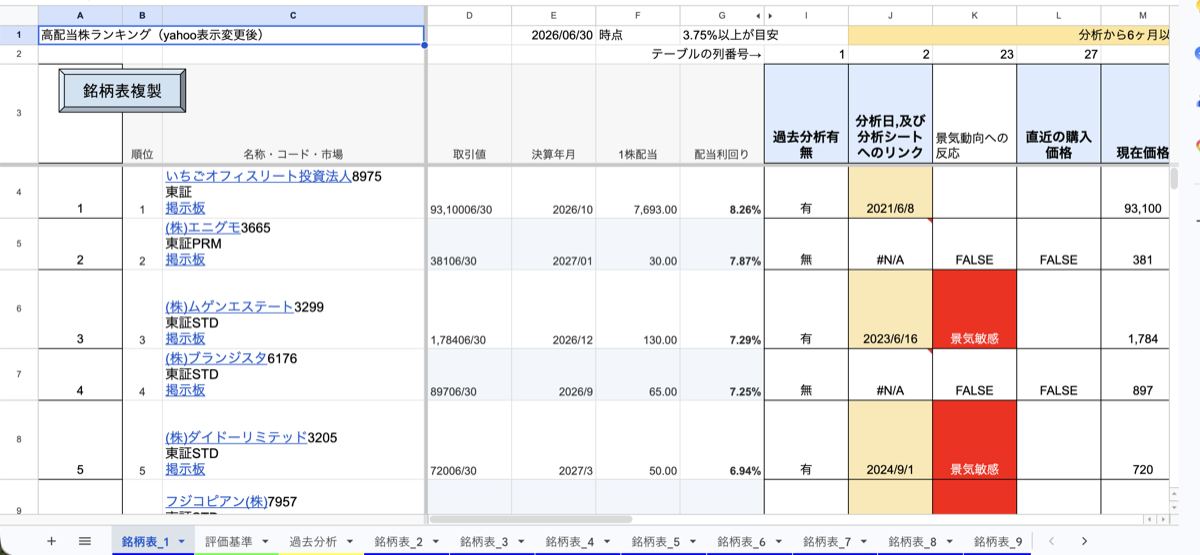Viewport: 1200px width, 555px height.
Task: Open the 掲示板 link under ダイドーリミテッド
Action: tap(185, 469)
